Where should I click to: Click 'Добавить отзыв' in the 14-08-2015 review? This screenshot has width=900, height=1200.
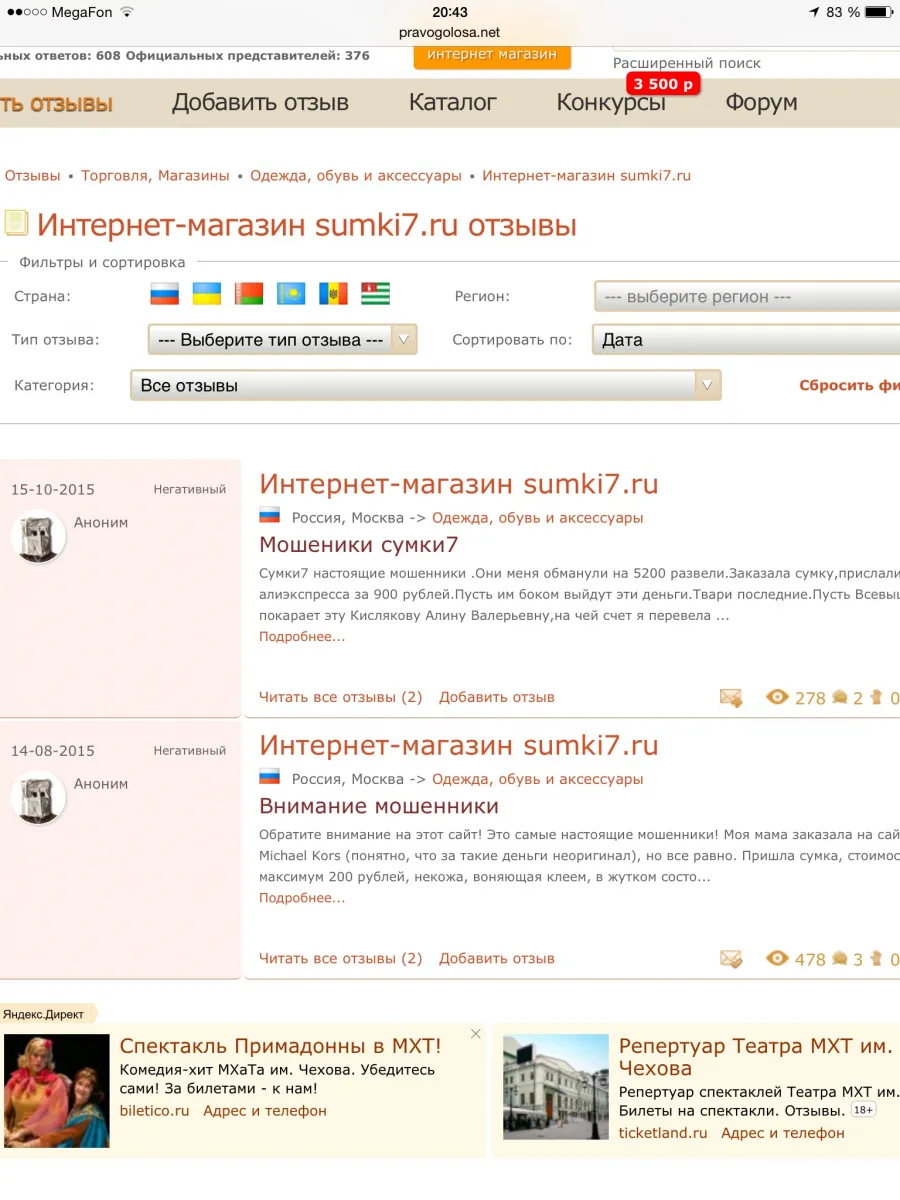[x=497, y=959]
